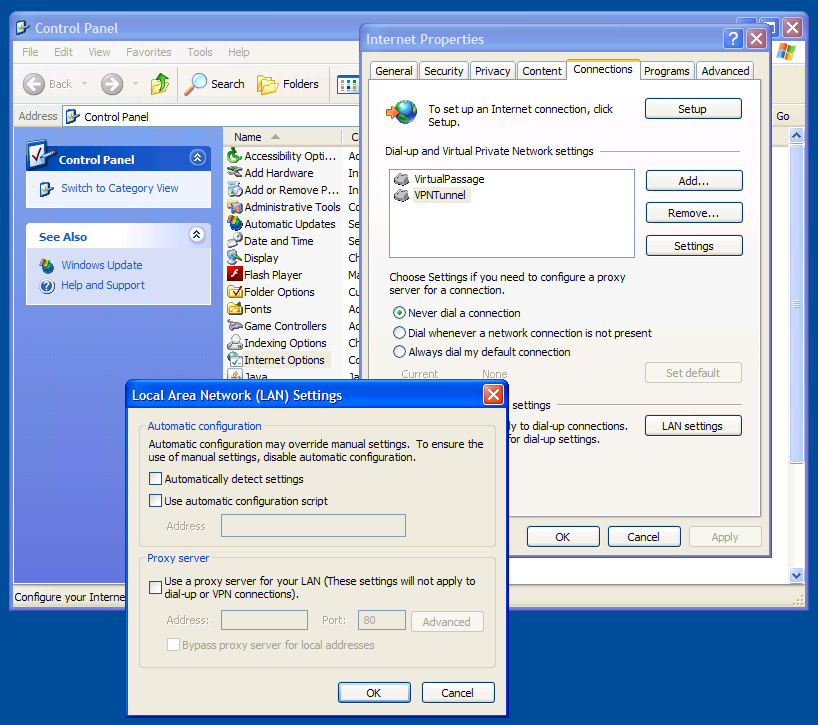Select Always dial my default connection
The width and height of the screenshot is (818, 725).
[399, 352]
